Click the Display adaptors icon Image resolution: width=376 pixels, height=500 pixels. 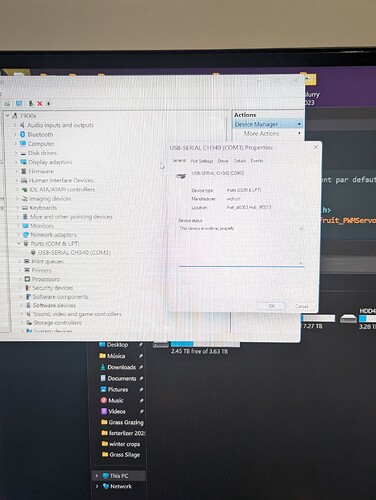pos(23,162)
